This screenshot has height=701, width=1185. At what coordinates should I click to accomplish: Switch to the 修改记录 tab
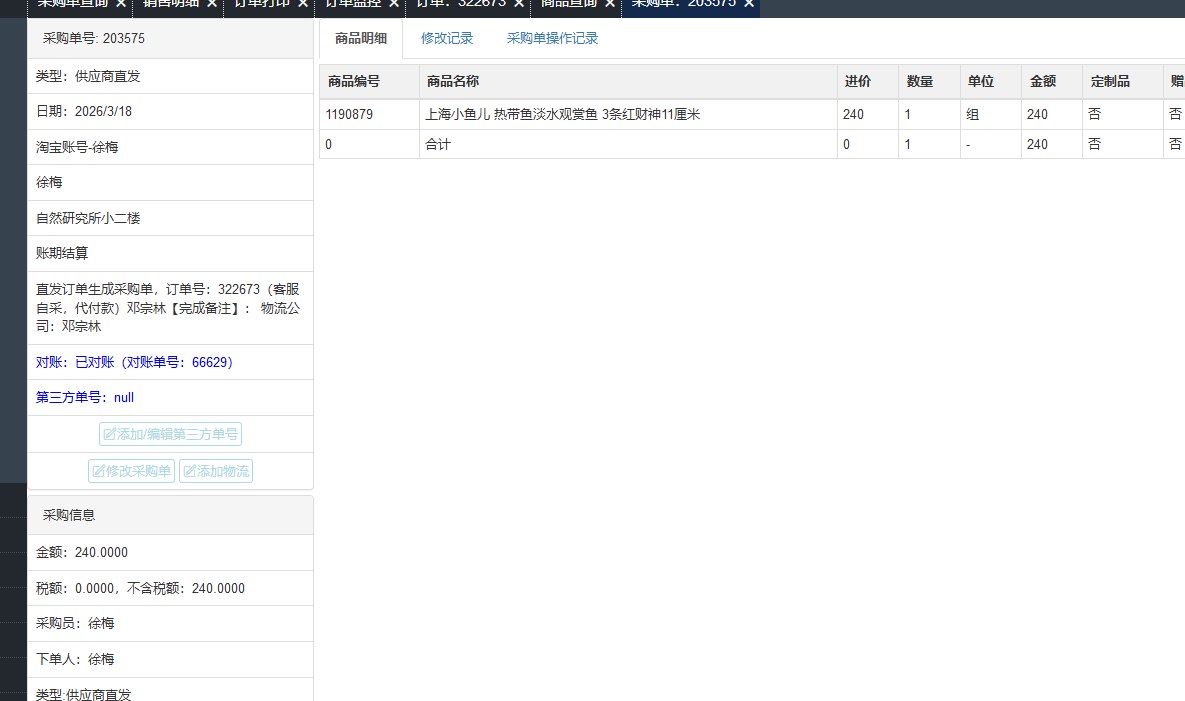(x=447, y=39)
